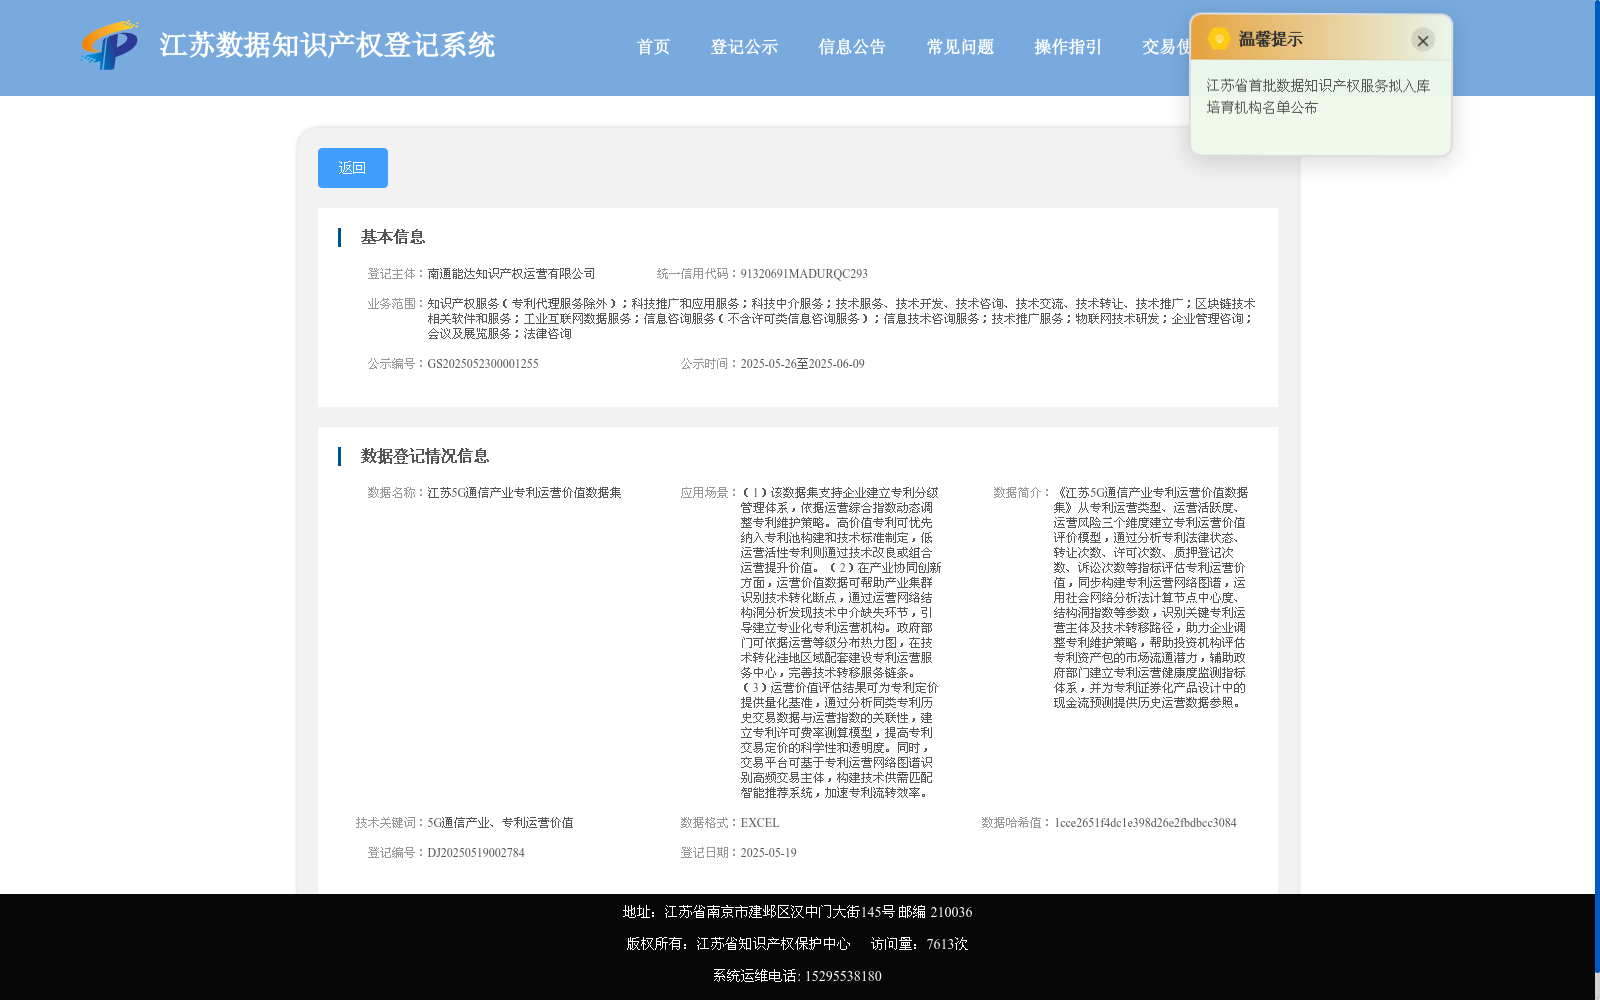Close the 温馨提示 notification popup
The width and height of the screenshot is (1600, 1000).
(x=1423, y=40)
